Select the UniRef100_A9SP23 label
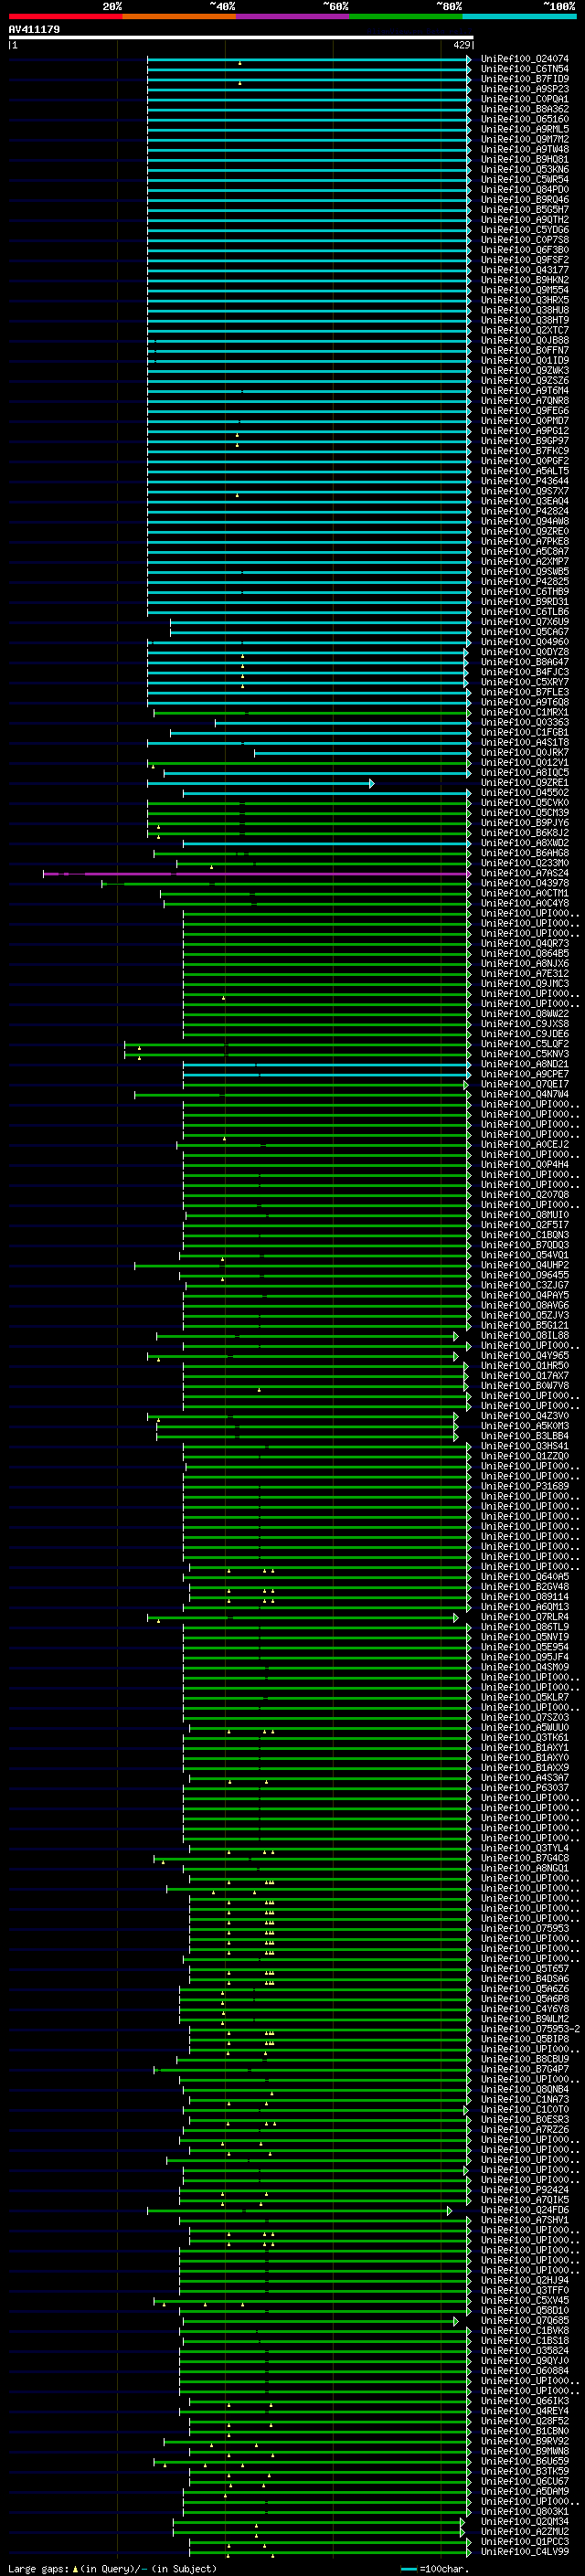Image resolution: width=585 pixels, height=2576 pixels. point(524,90)
